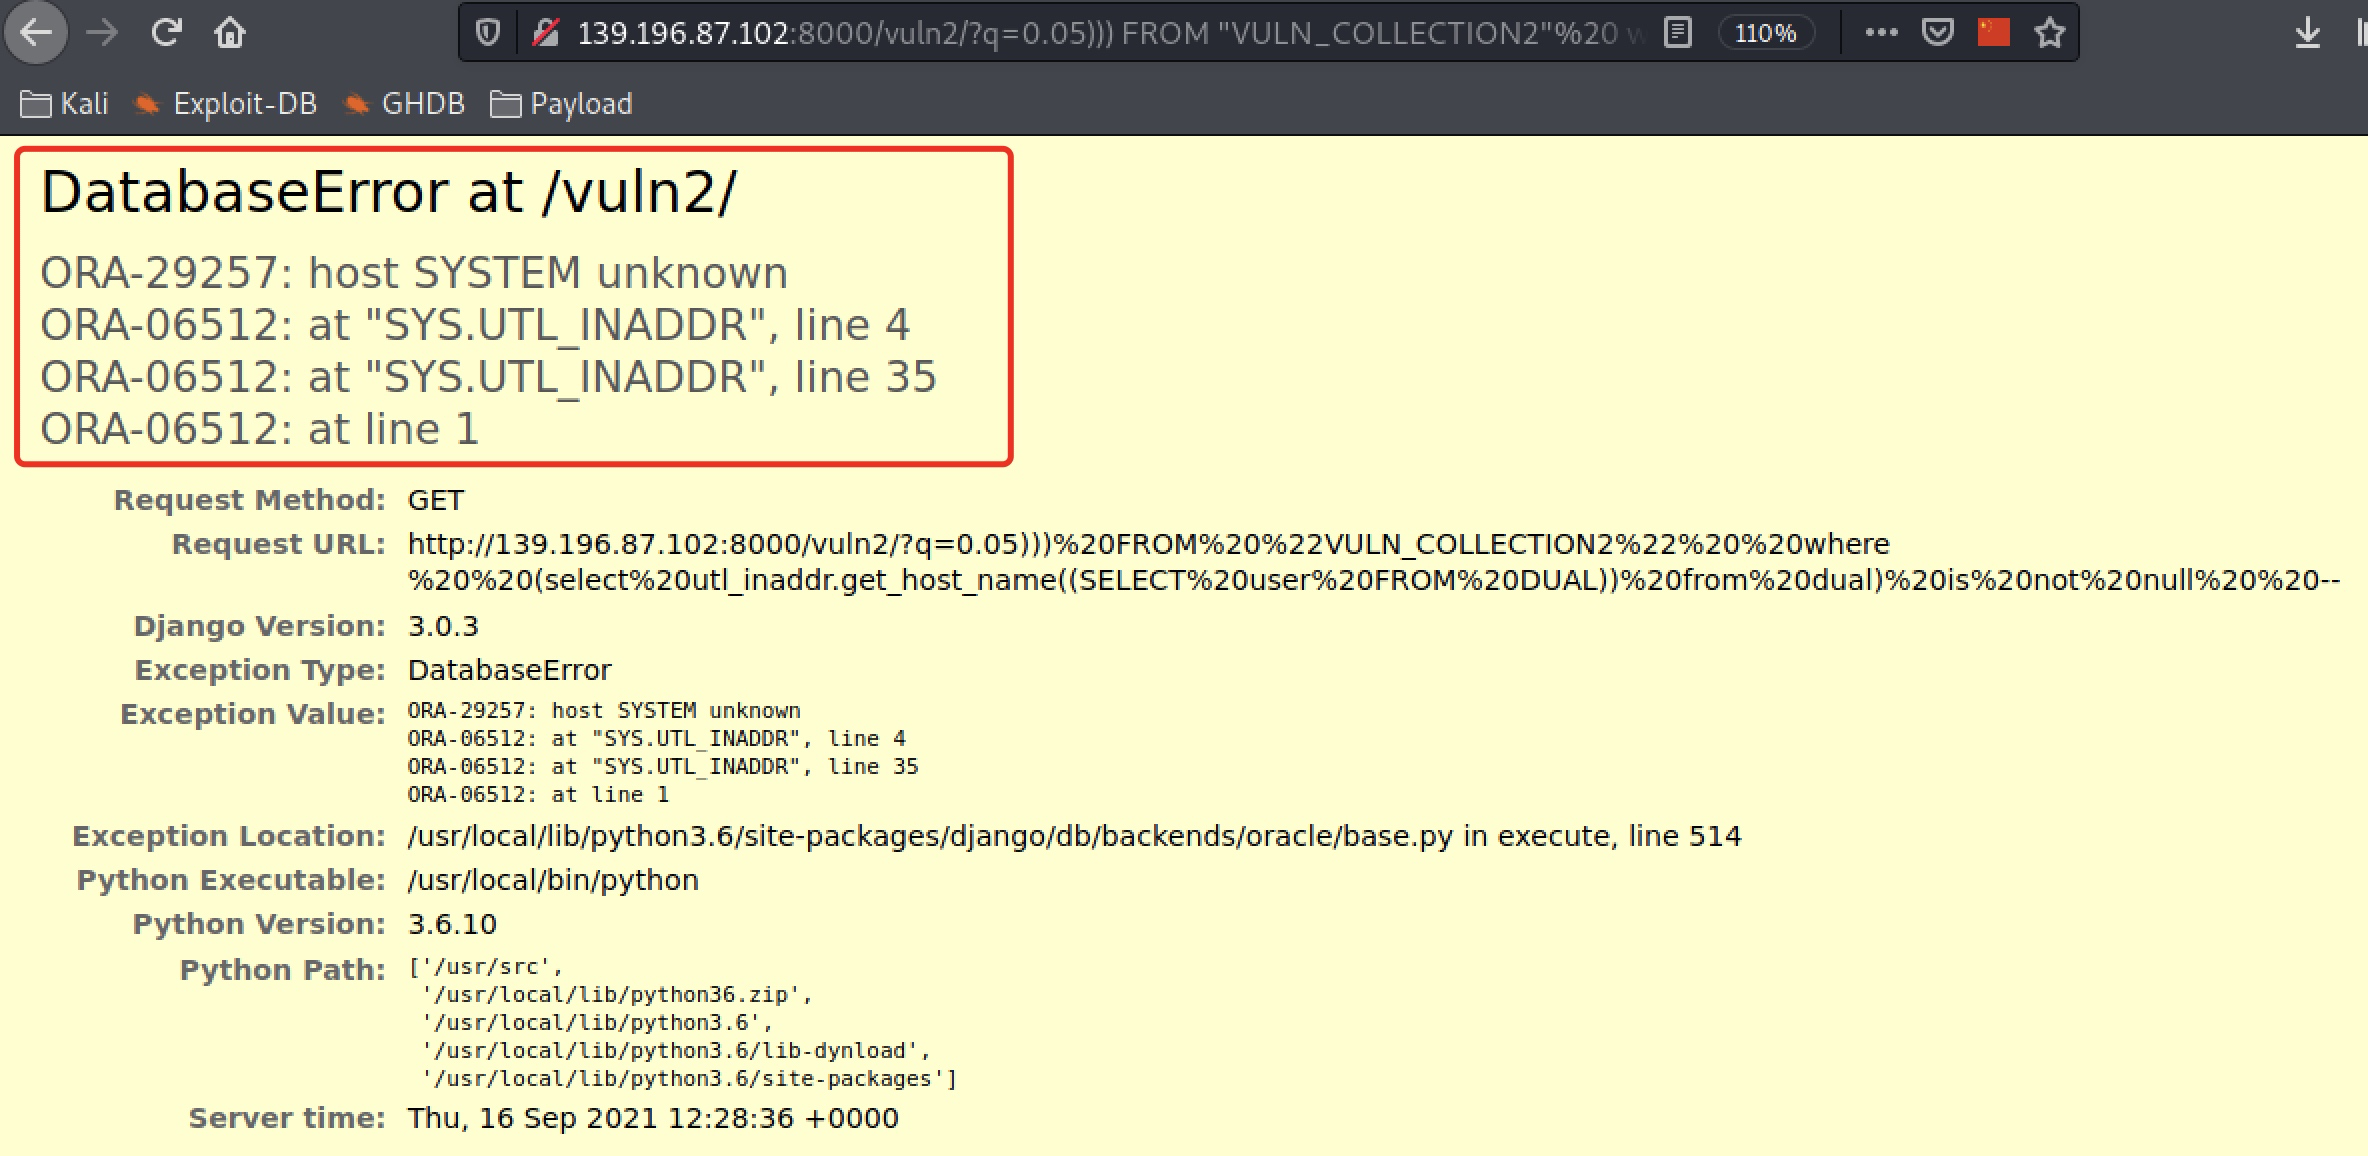2368x1156 pixels.
Task: Open the downloads arrow panel
Action: pyautogui.click(x=2307, y=33)
